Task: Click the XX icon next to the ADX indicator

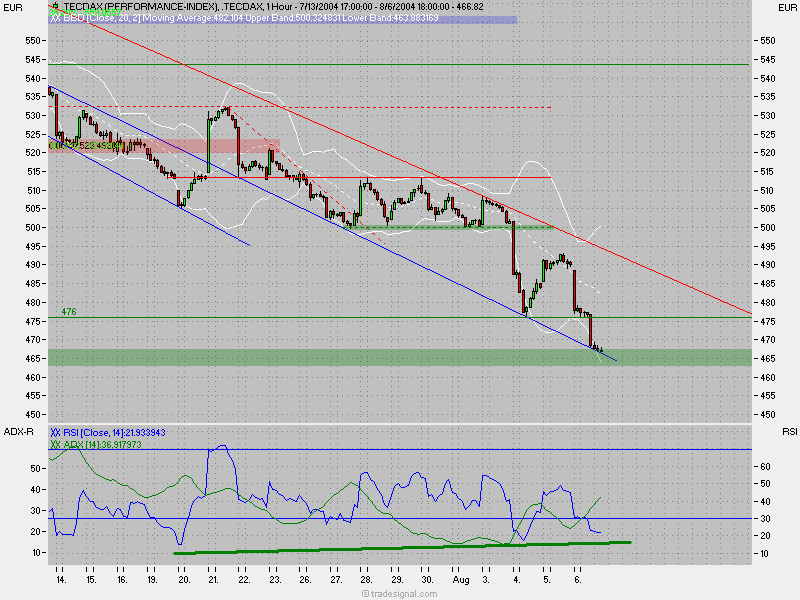Action: [54, 446]
